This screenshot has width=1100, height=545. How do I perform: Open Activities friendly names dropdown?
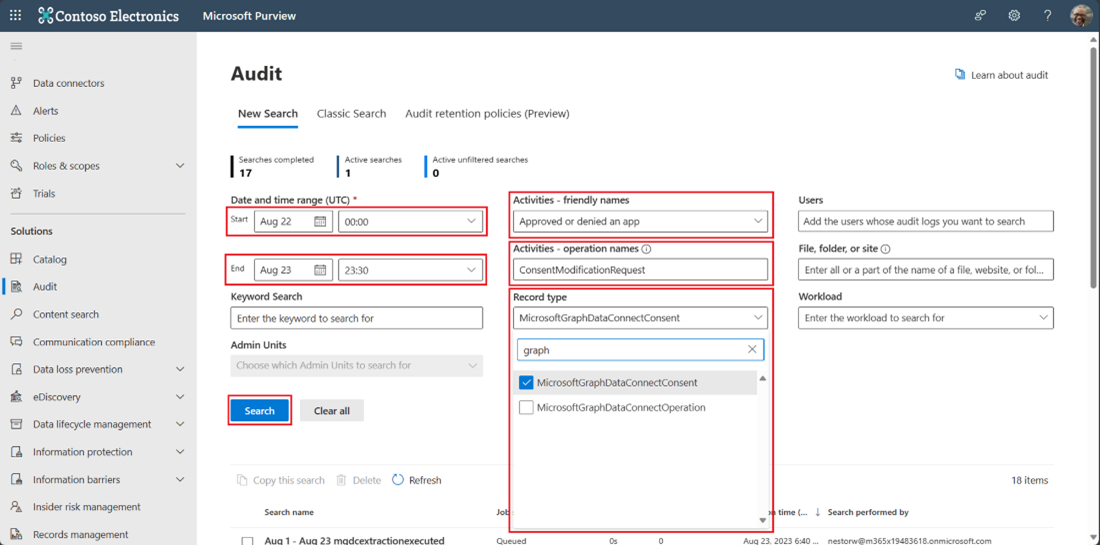640,222
